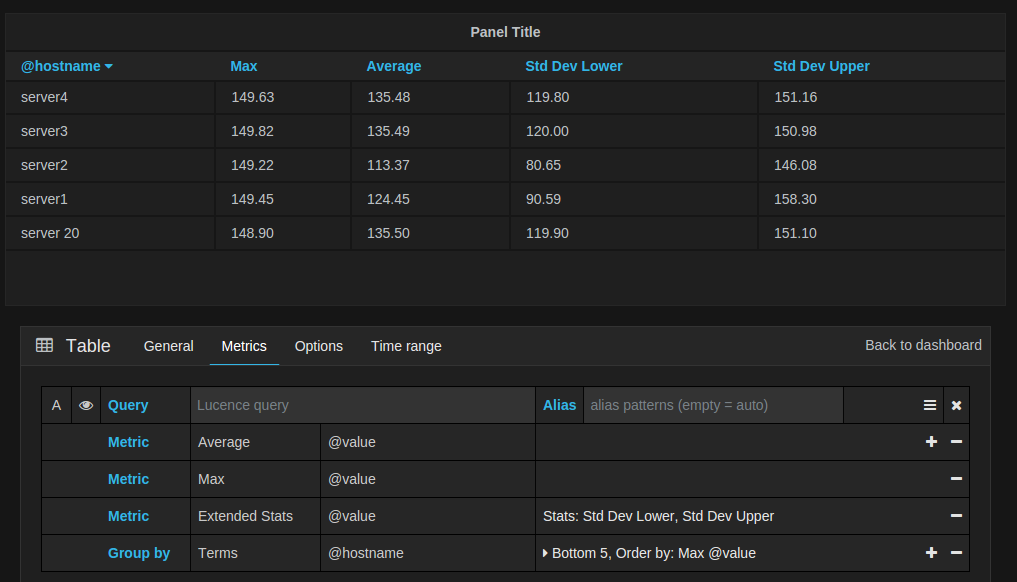The height and width of the screenshot is (582, 1017).
Task: Remove the Max metric with minus icon
Action: tap(957, 479)
